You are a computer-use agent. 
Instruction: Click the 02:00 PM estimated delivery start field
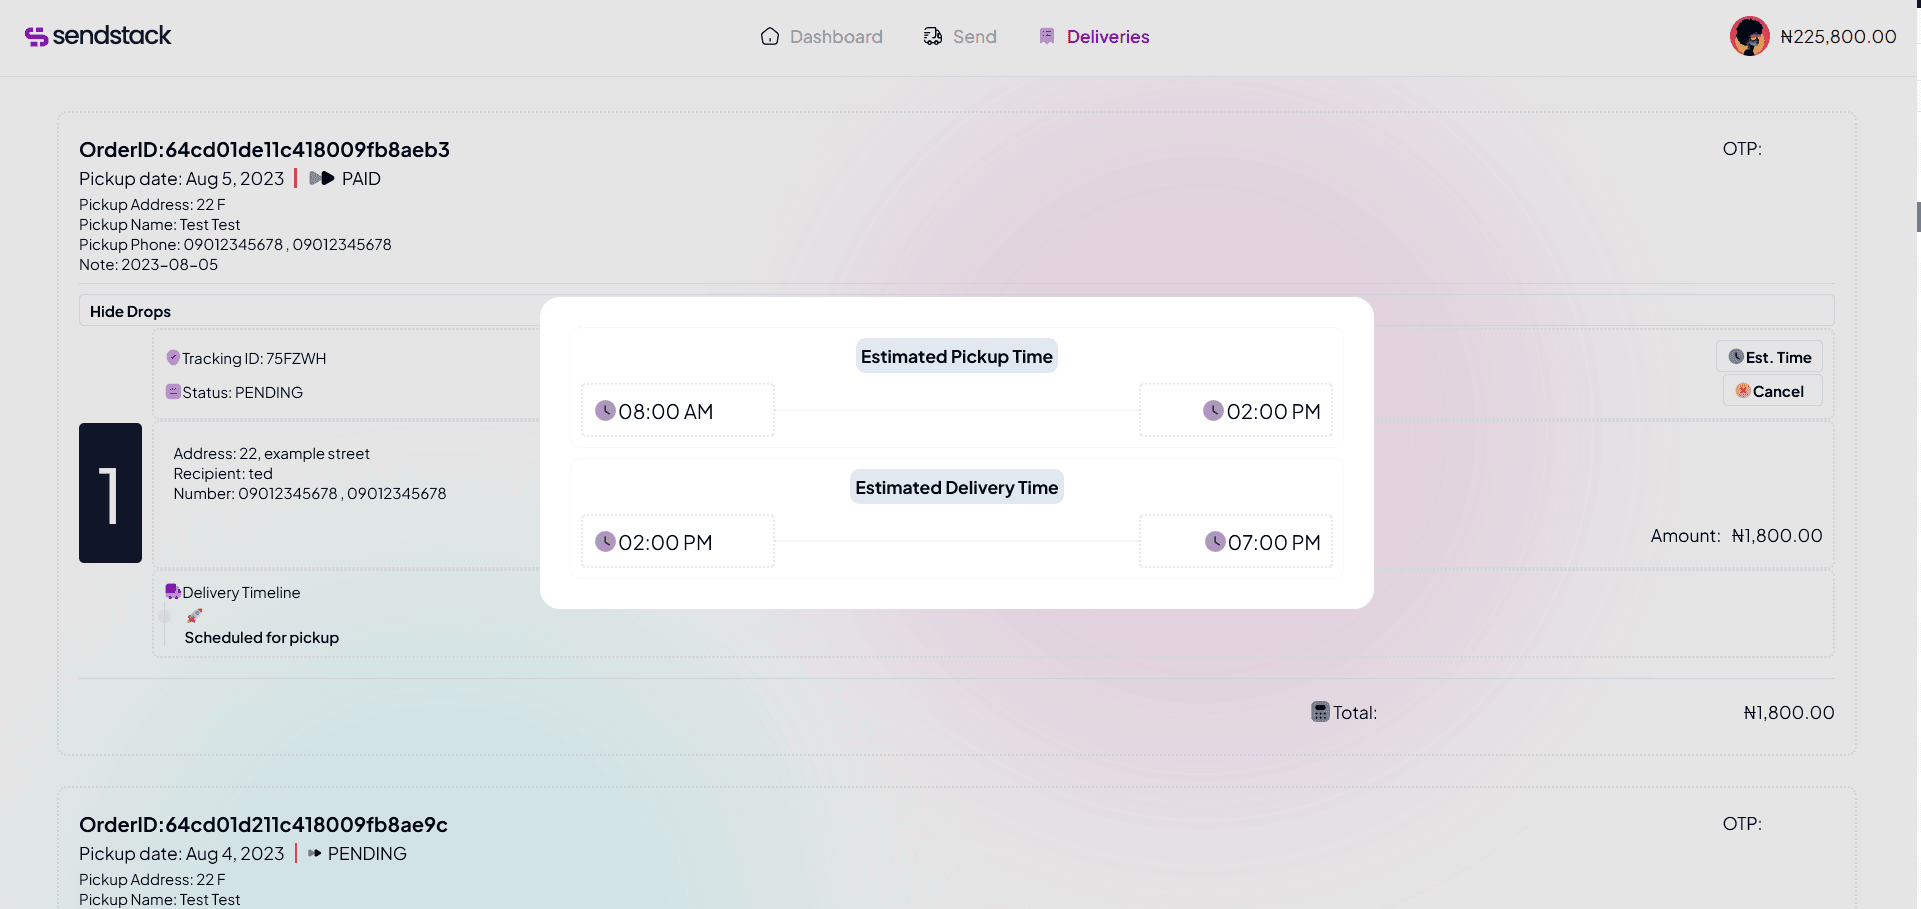[x=677, y=541]
